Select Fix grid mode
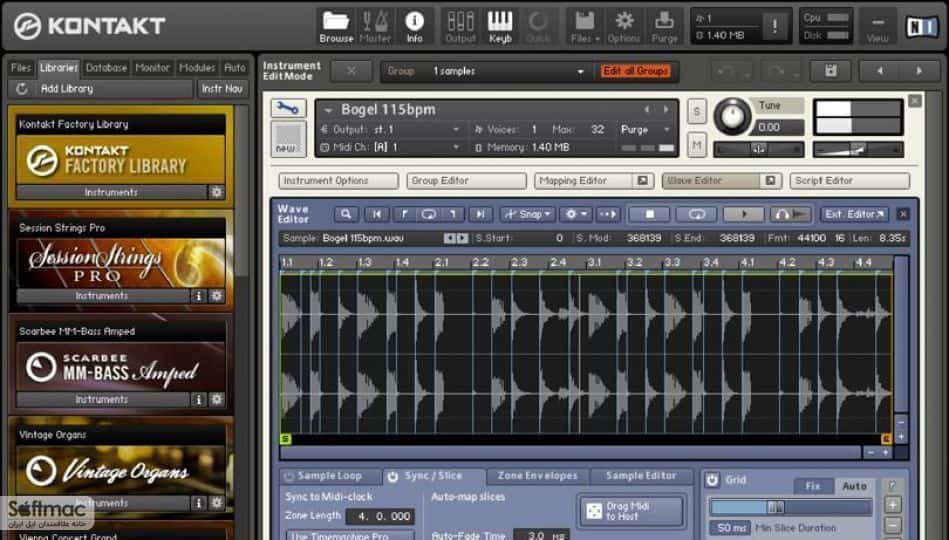This screenshot has width=949, height=540. (813, 486)
